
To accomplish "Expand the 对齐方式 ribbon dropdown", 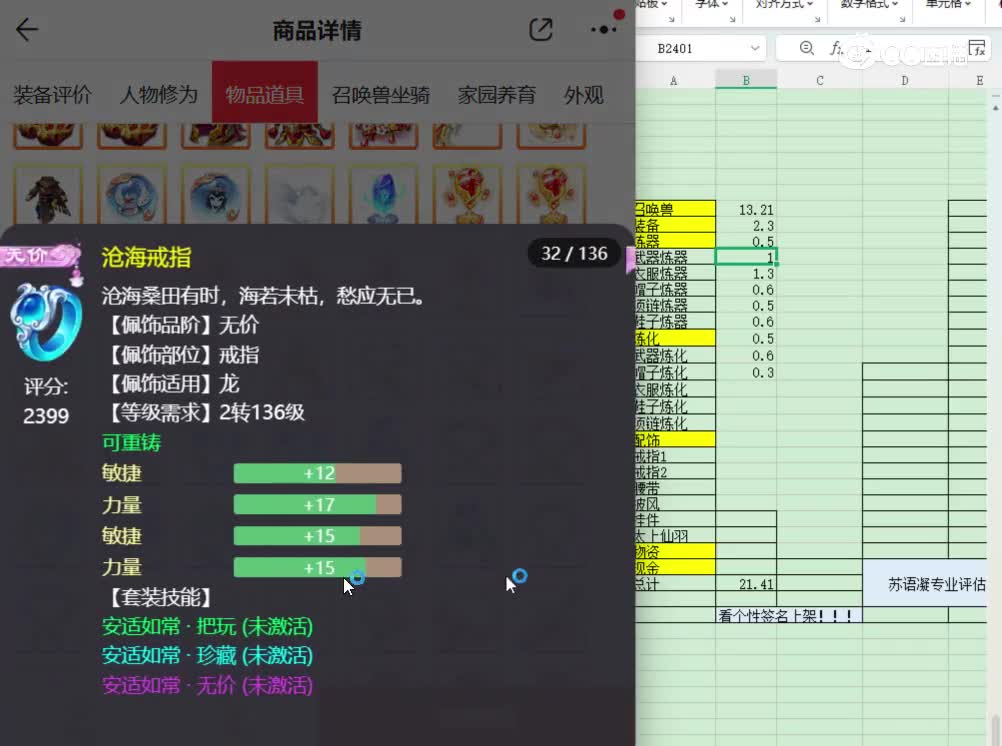I will click(x=784, y=4).
